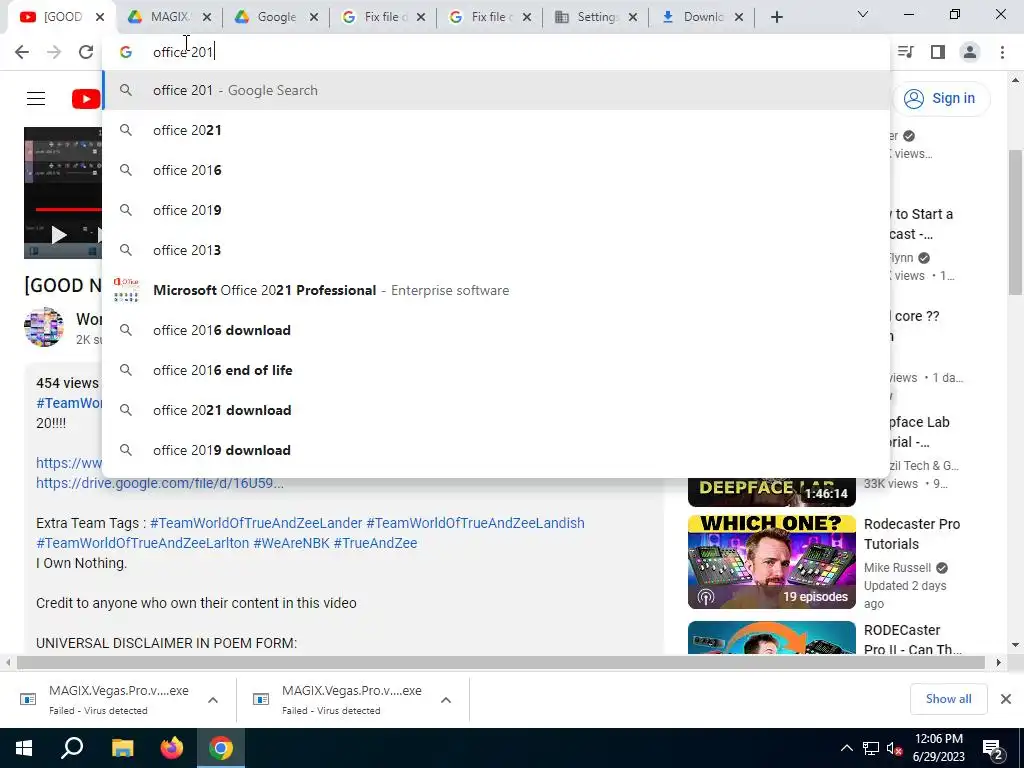1024x768 pixels.
Task: Click Show all downloads button
Action: [x=948, y=699]
